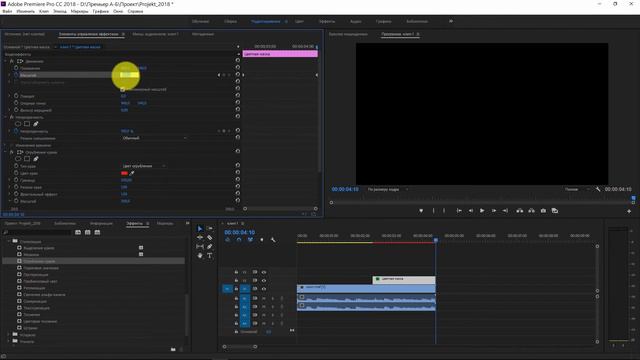The height and width of the screenshot is (360, 640).
Task: Switch to the Метаданные tab
Action: [x=203, y=34]
